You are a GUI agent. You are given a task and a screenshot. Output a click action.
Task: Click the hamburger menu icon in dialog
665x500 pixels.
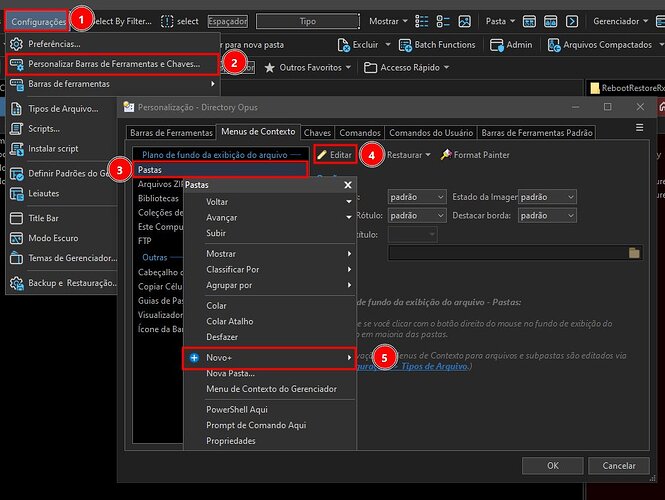click(x=640, y=128)
